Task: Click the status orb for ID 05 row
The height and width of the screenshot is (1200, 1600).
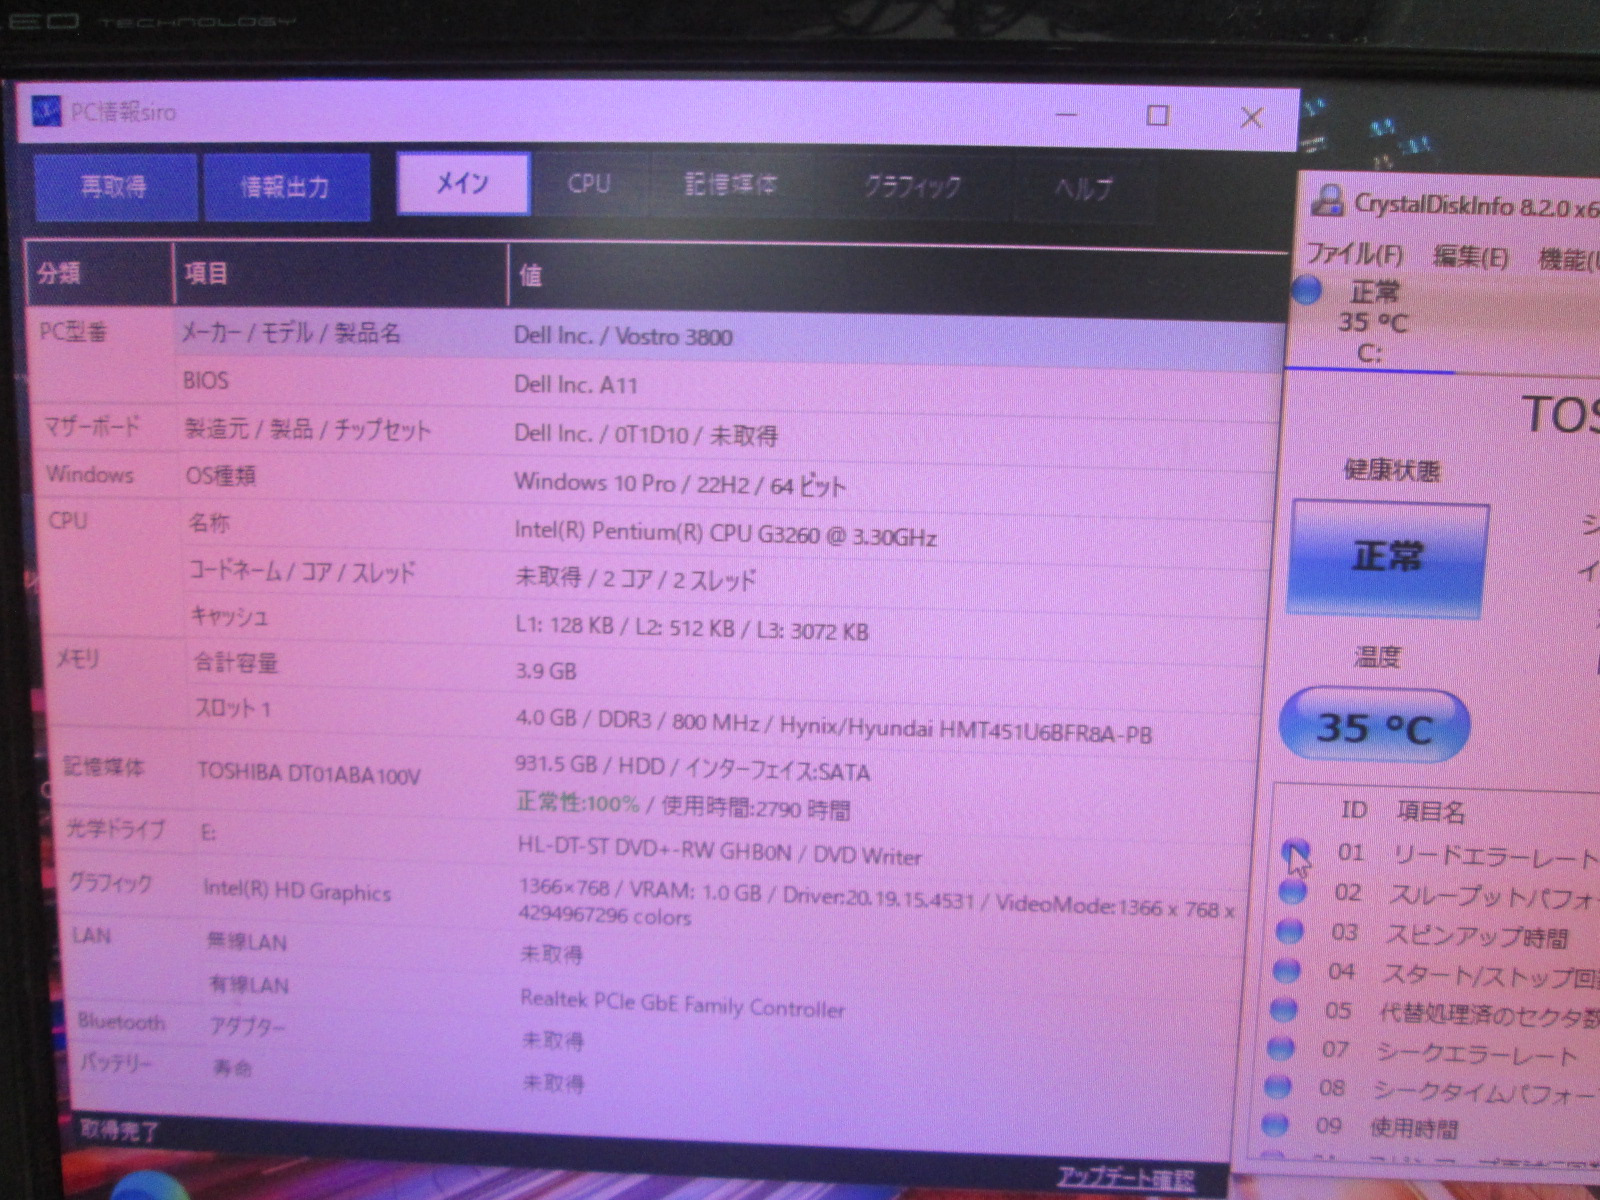Action: 1283,1009
